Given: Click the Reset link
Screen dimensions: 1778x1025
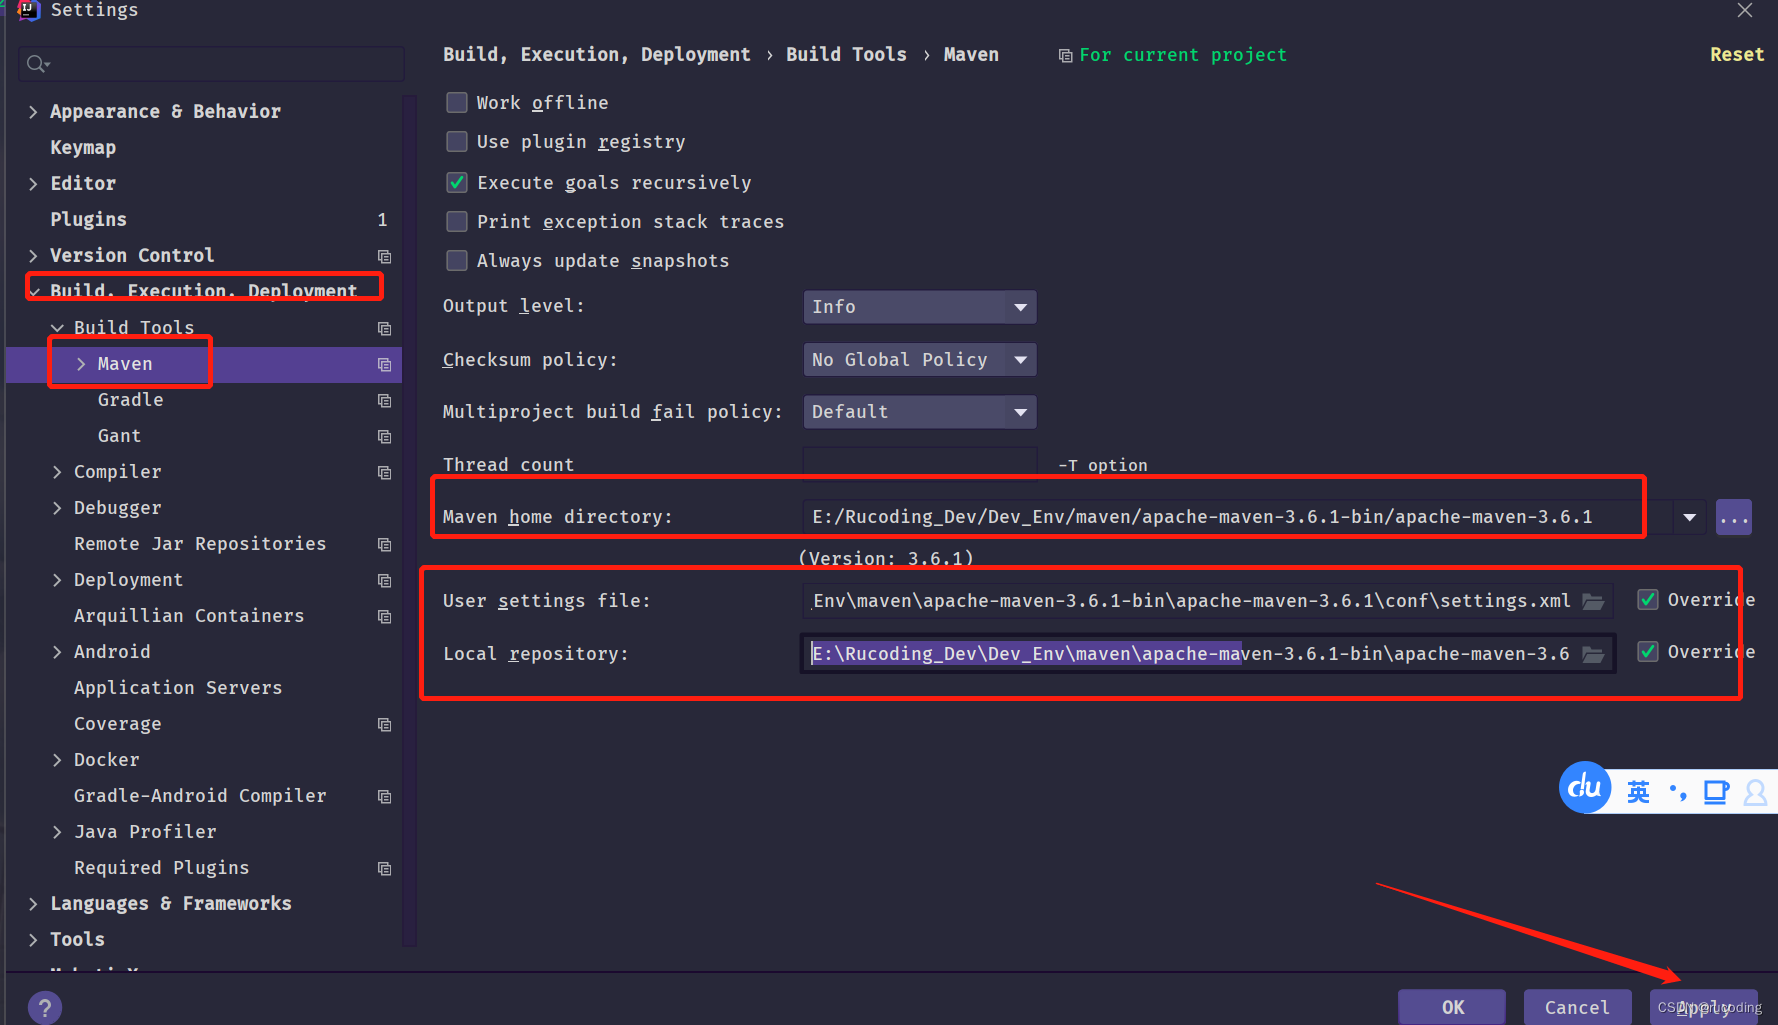Looking at the screenshot, I should click(x=1737, y=54).
